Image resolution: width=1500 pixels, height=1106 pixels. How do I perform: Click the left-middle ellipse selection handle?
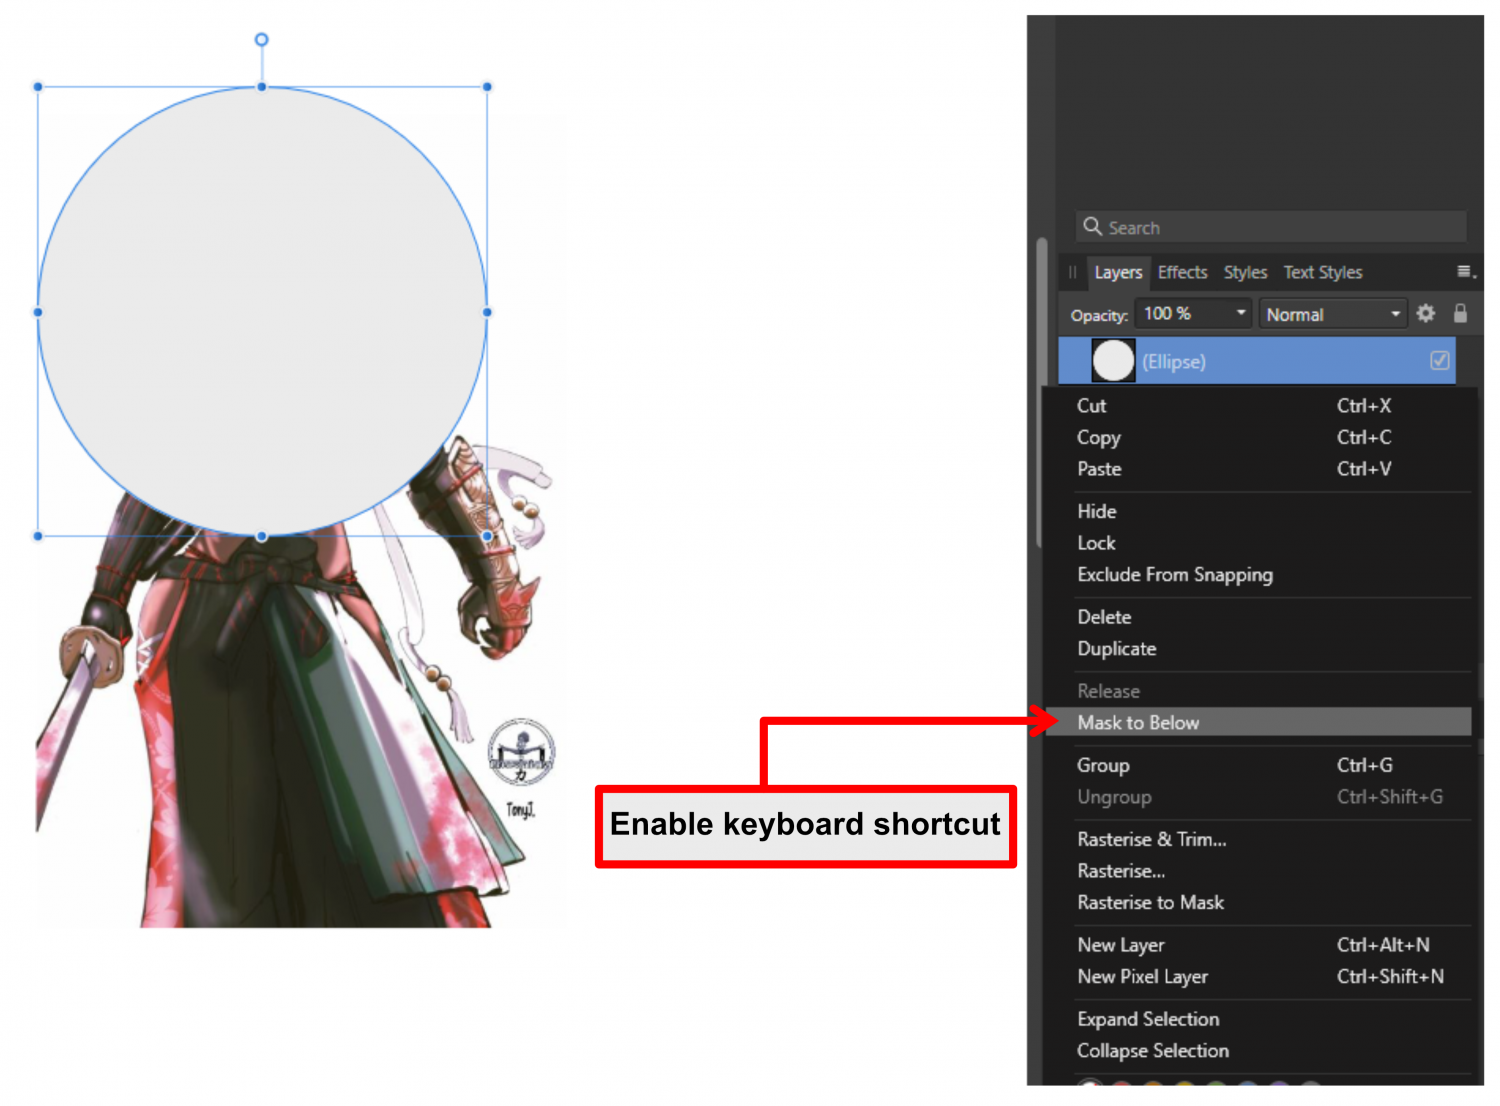tap(38, 312)
